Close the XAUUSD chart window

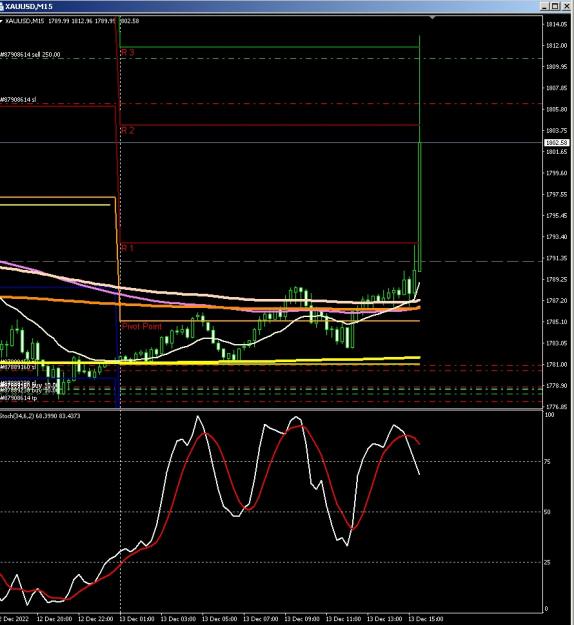pos(566,6)
